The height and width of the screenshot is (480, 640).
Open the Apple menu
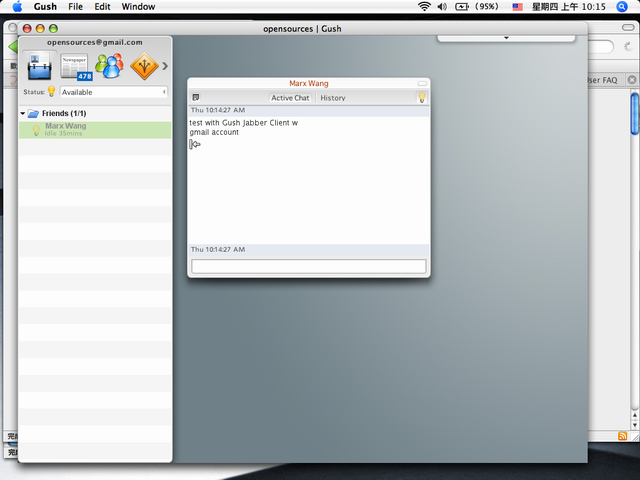(17, 7)
